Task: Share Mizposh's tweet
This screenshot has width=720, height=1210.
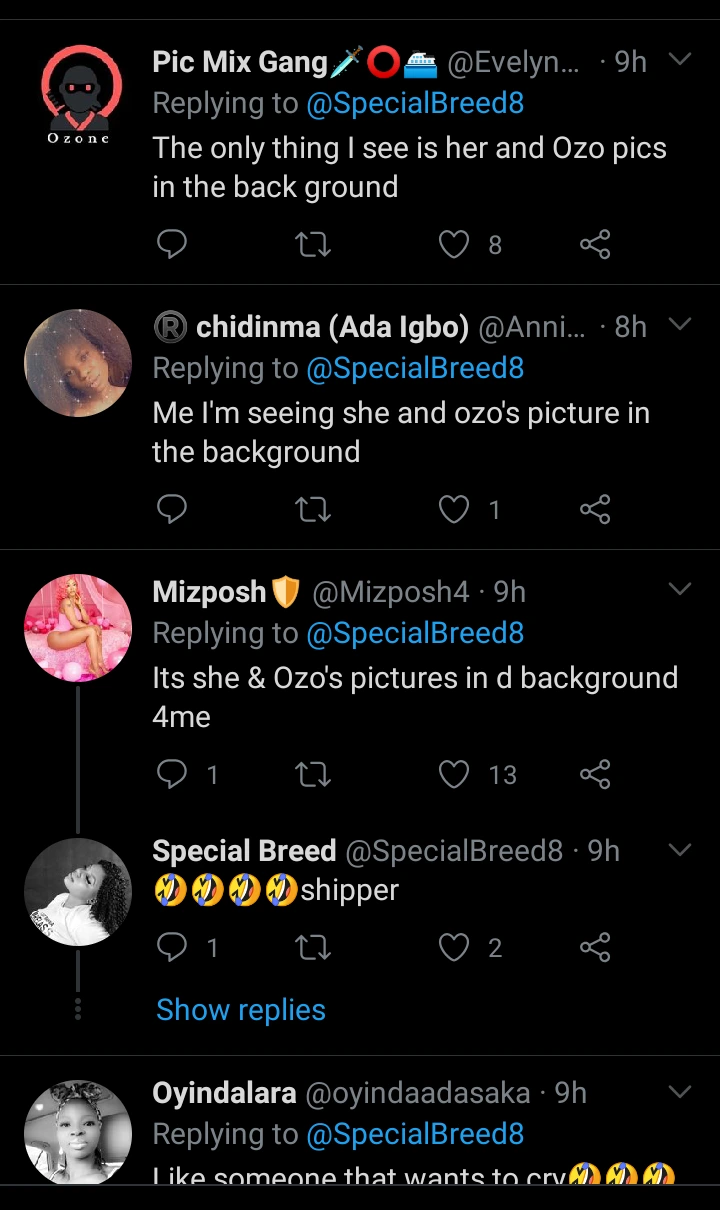Action: pyautogui.click(x=595, y=774)
